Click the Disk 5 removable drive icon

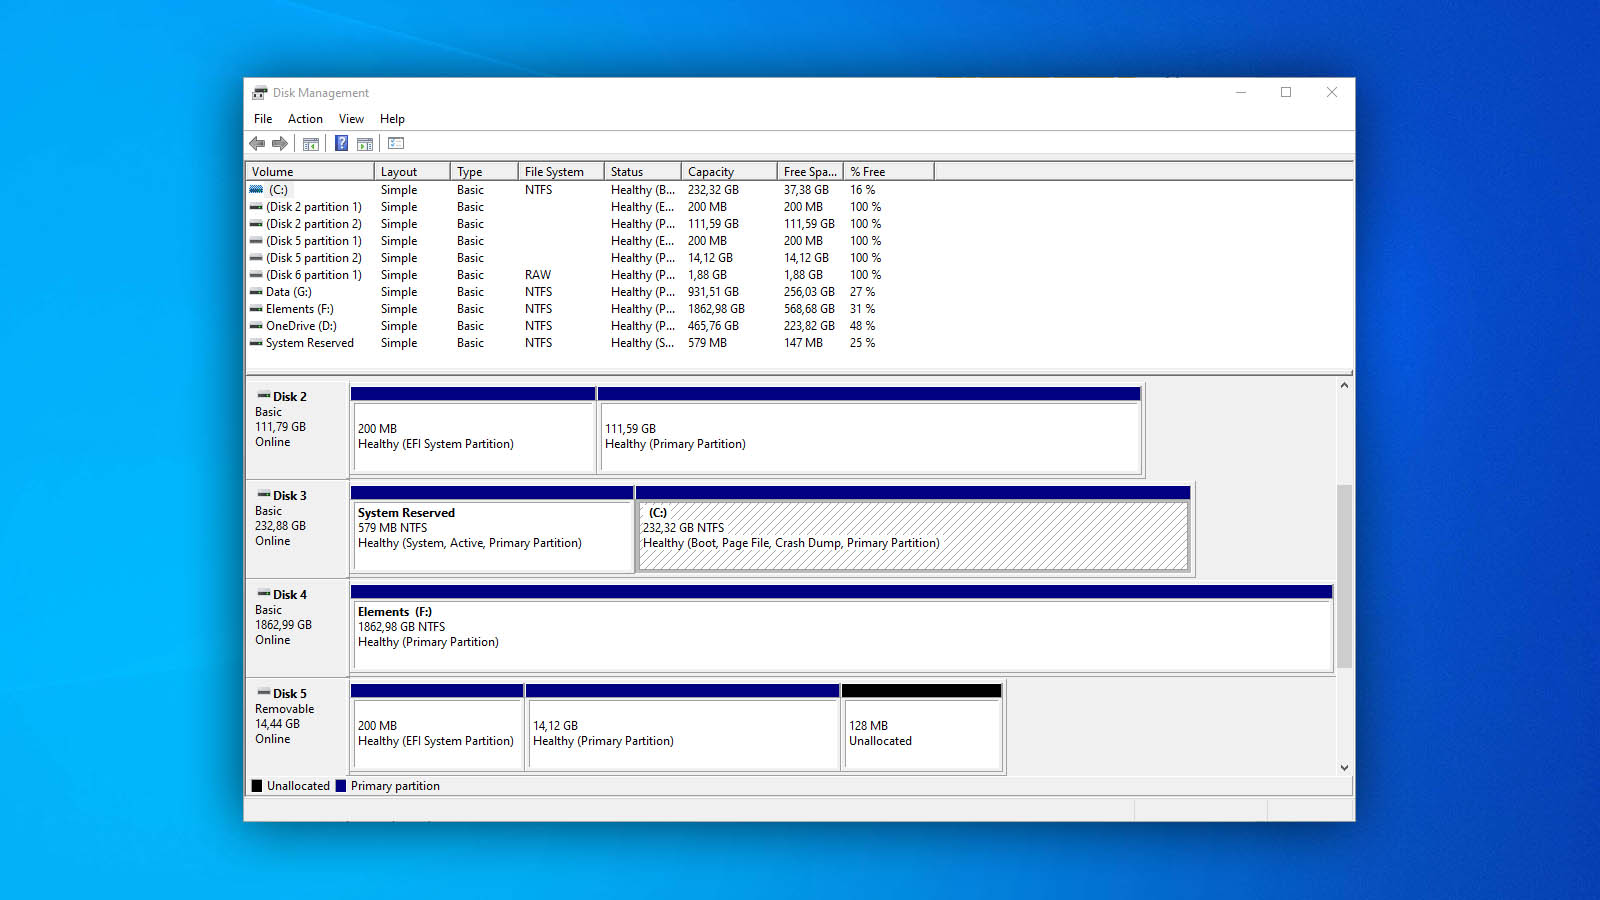coord(264,693)
